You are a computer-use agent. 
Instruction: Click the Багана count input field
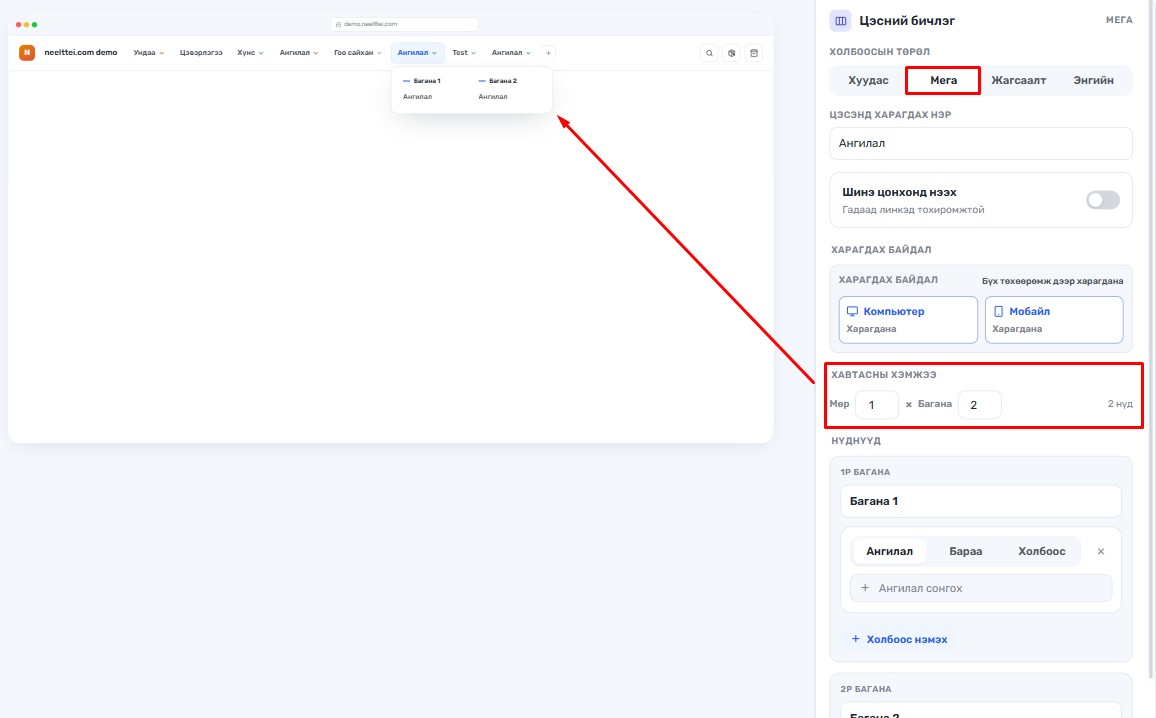[x=979, y=405]
